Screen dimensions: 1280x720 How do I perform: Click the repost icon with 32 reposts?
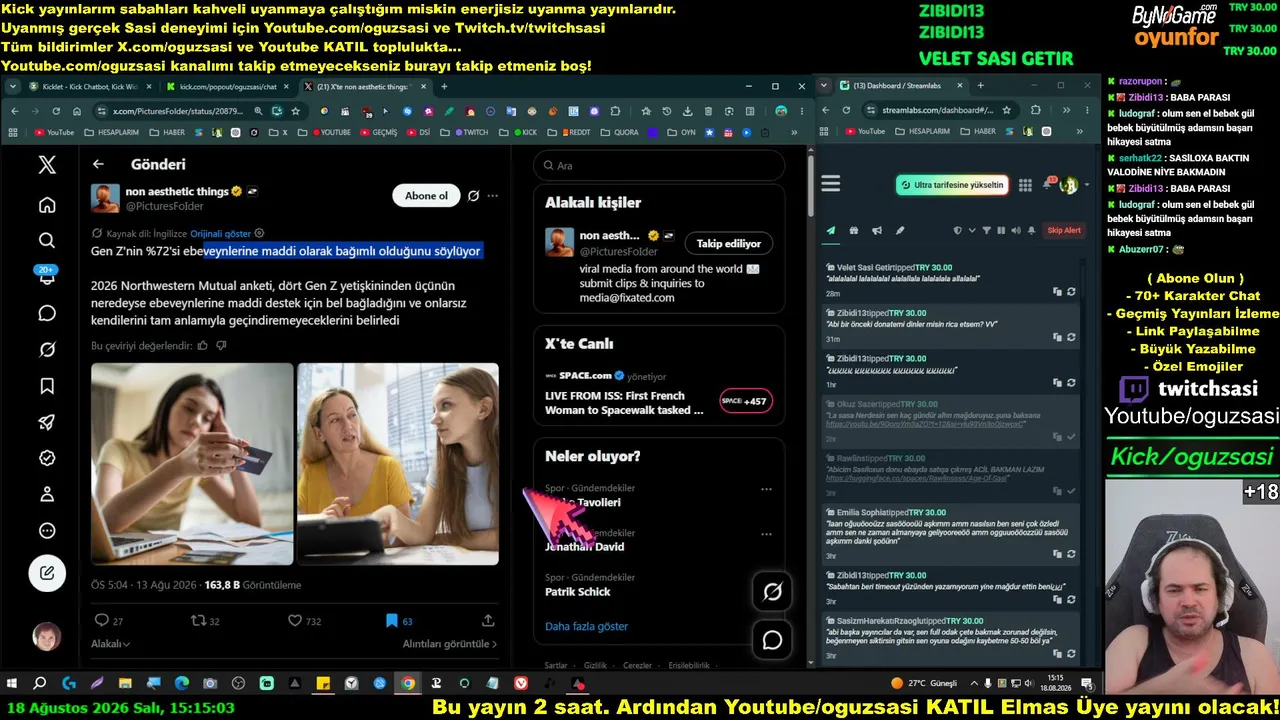click(x=198, y=621)
